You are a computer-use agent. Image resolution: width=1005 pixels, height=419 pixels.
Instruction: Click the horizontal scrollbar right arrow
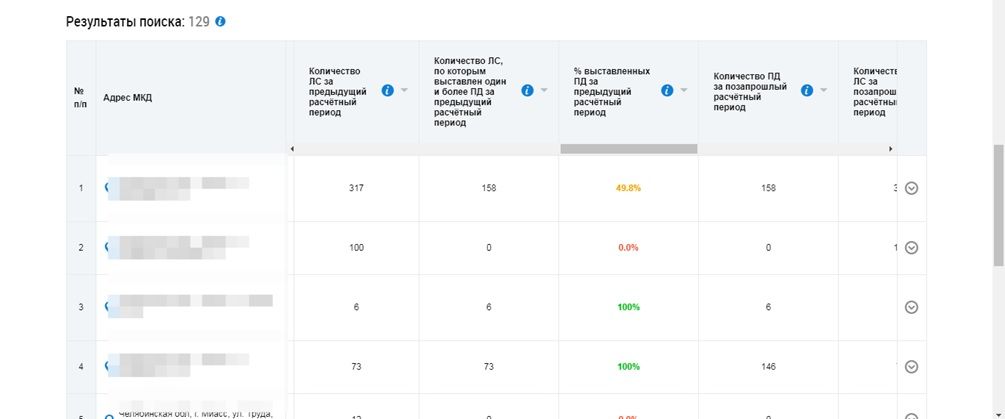click(890, 149)
